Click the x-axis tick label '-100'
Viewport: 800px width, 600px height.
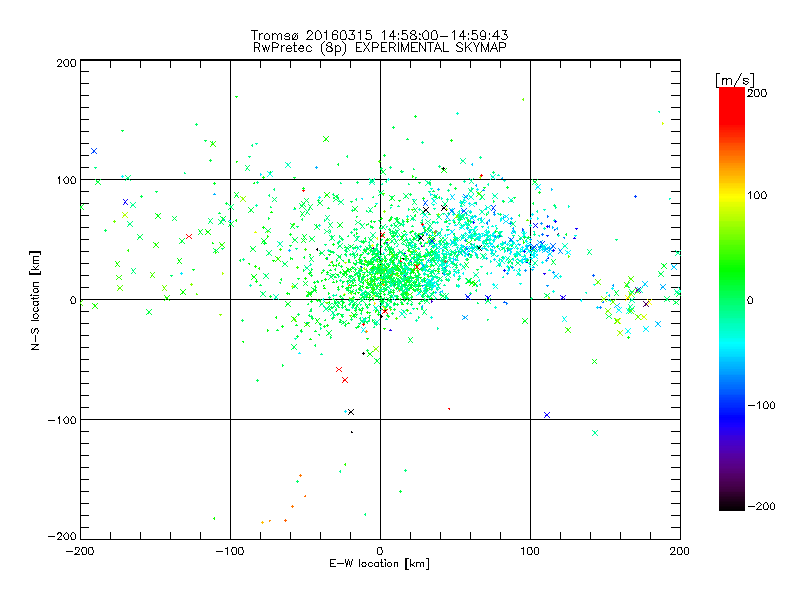pos(230,551)
